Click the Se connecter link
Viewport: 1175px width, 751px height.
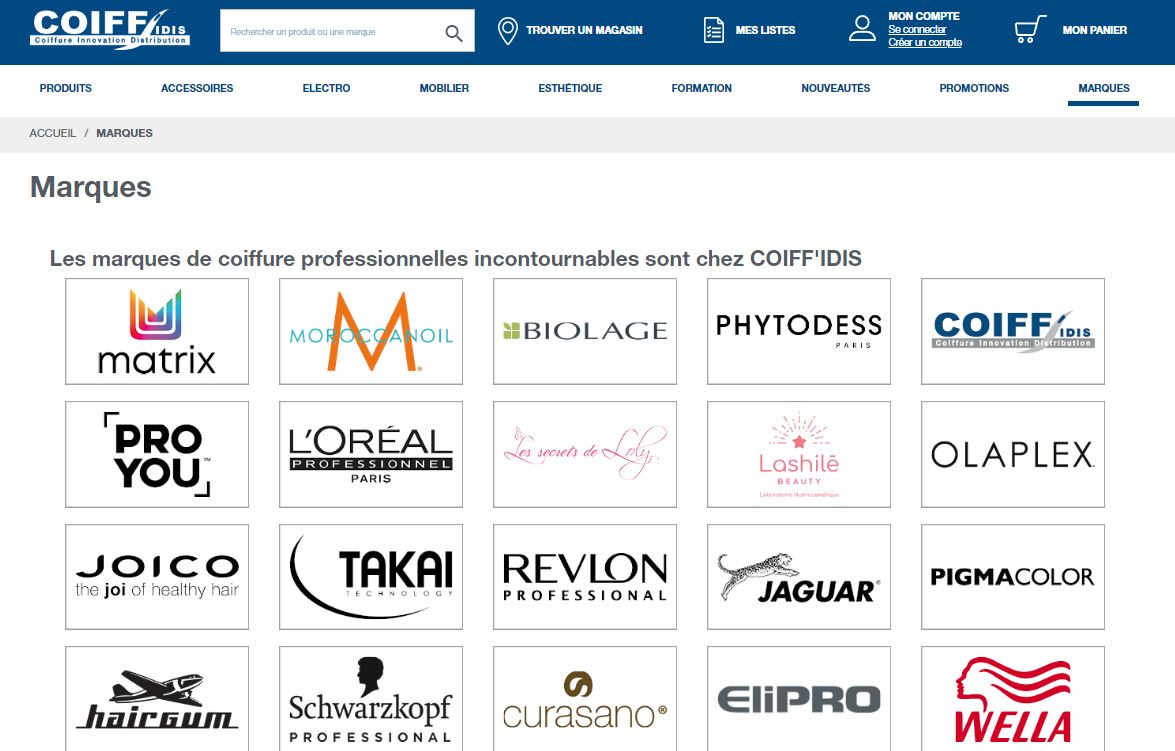click(917, 29)
